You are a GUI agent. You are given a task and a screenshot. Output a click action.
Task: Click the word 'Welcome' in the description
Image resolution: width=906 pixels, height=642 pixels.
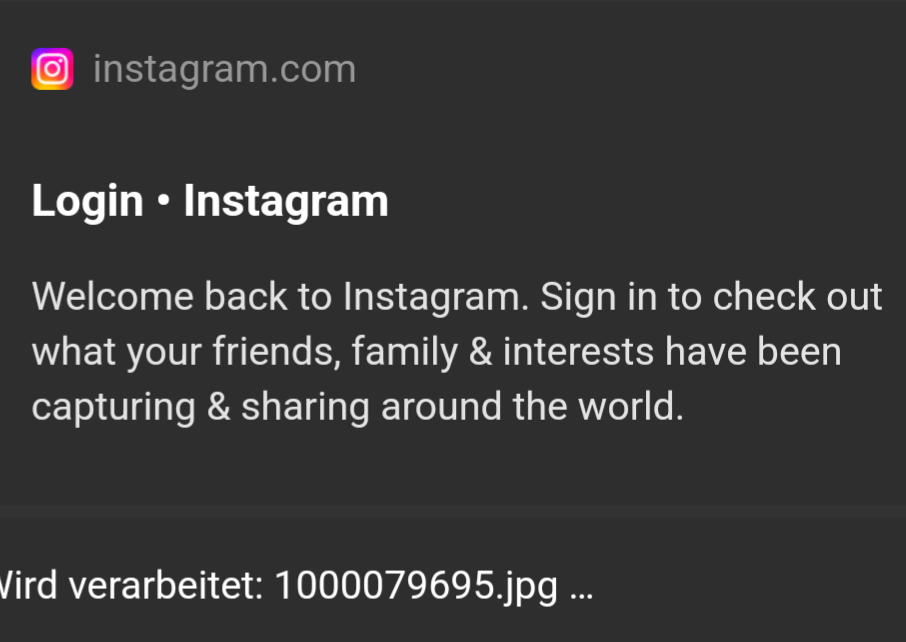[x=112, y=297]
